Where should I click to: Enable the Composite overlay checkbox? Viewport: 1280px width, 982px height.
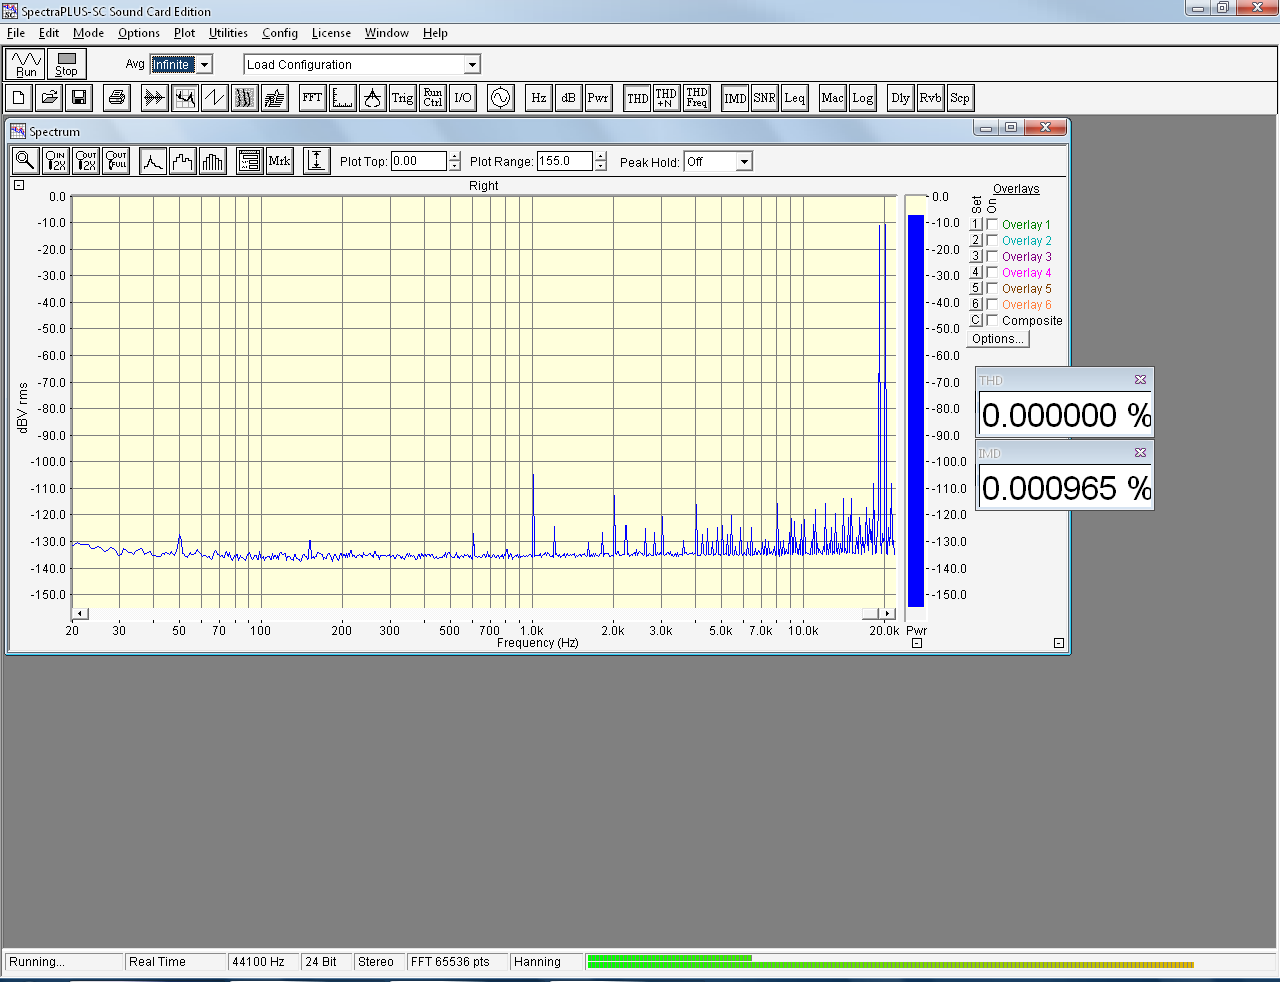pyautogui.click(x=992, y=321)
